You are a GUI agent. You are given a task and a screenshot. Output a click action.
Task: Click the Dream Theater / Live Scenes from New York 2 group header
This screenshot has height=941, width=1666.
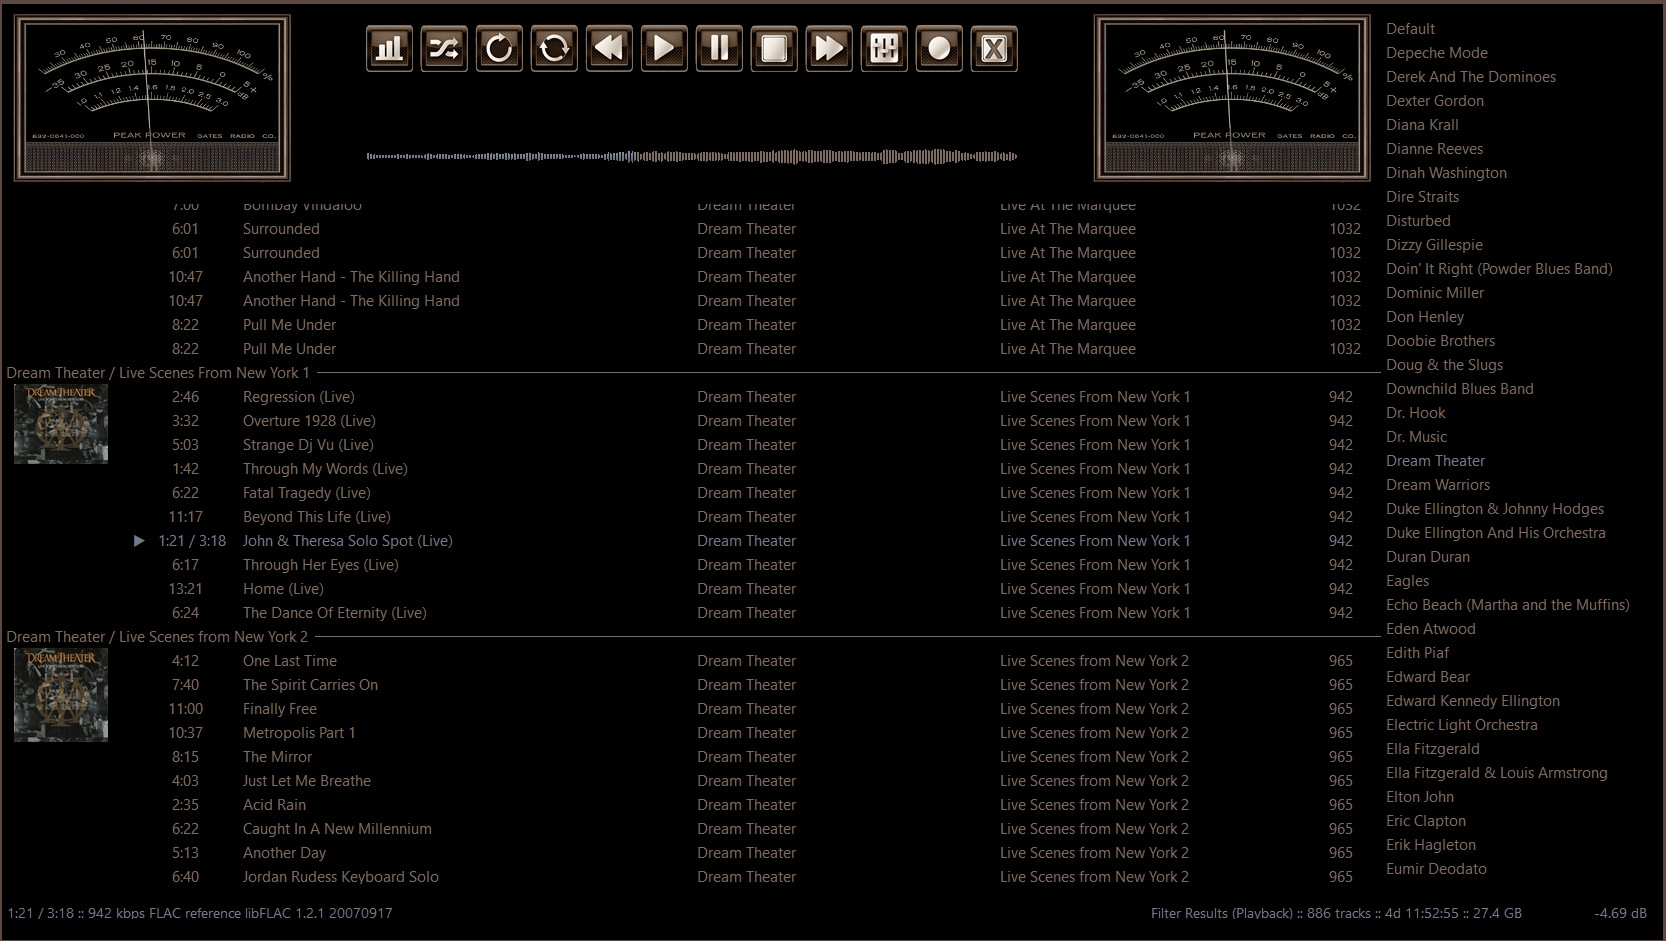coord(157,637)
